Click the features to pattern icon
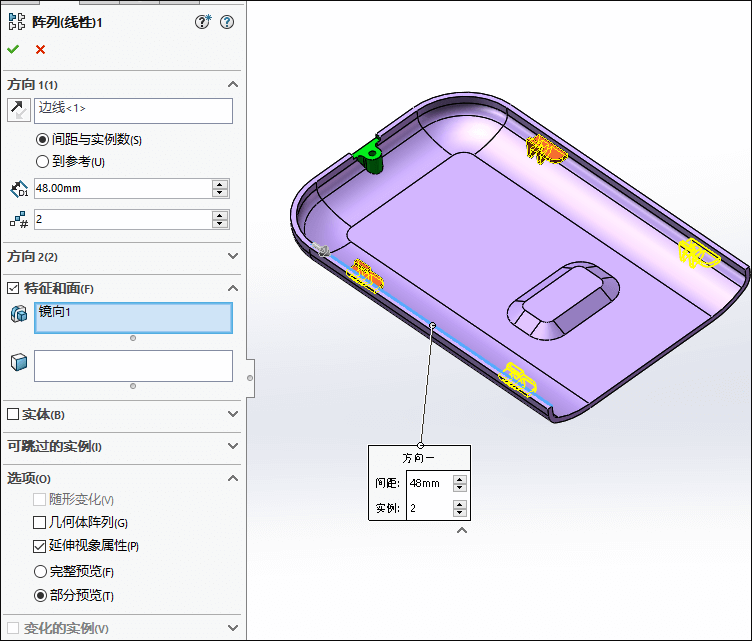This screenshot has width=752, height=641. click(19, 314)
